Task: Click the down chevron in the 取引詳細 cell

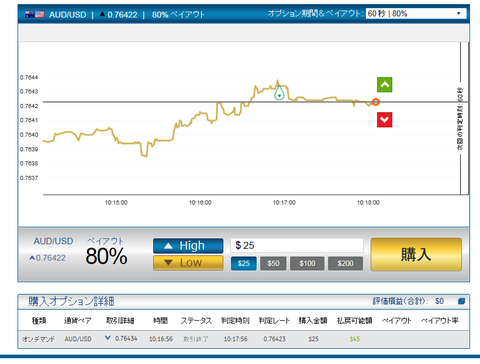Action: 108,338
